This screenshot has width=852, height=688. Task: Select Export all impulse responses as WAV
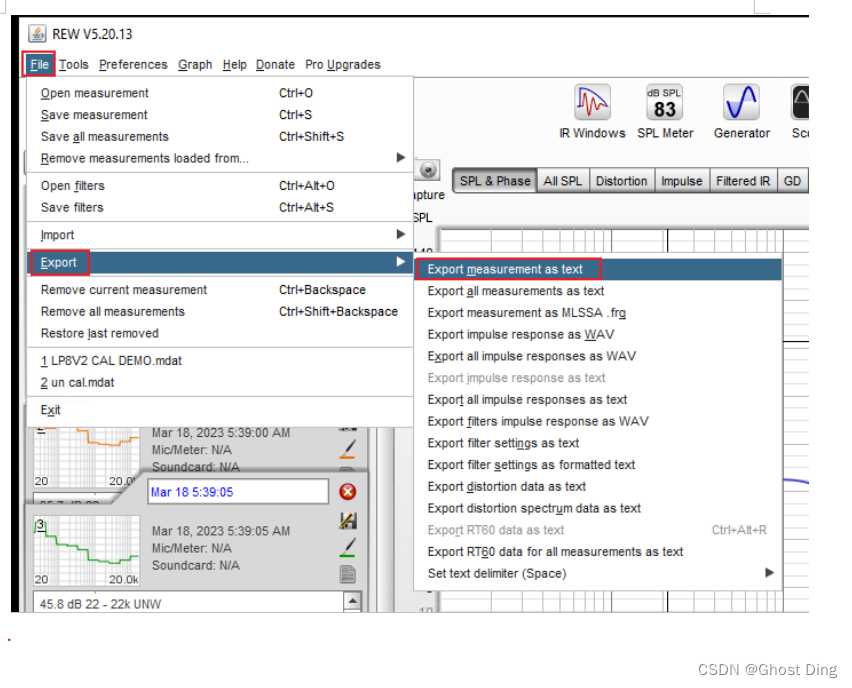[598, 356]
